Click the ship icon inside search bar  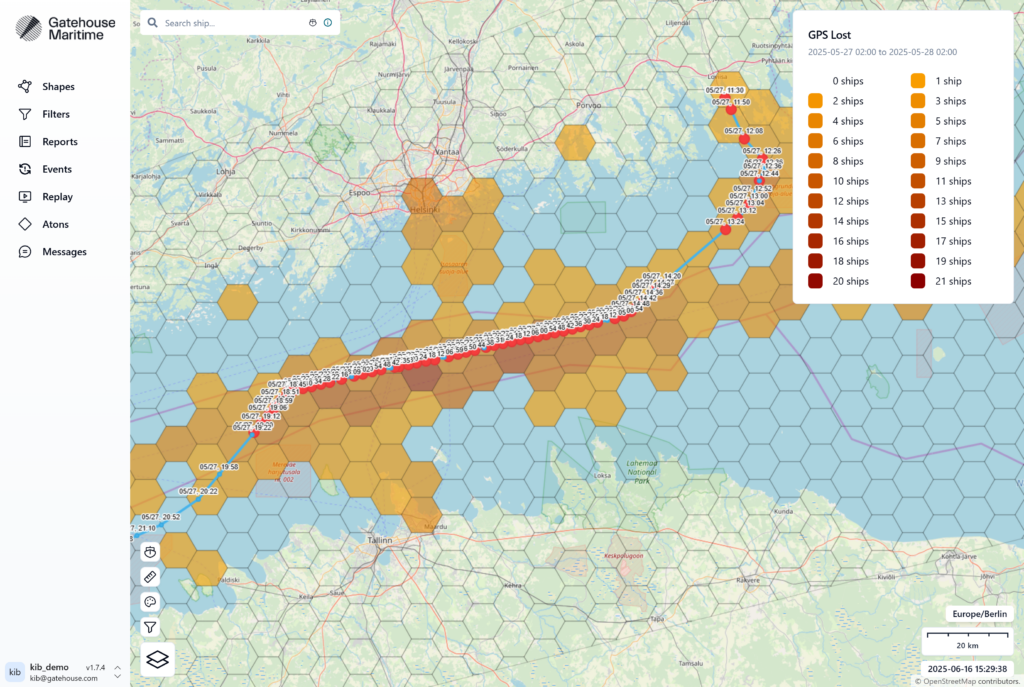(x=312, y=23)
